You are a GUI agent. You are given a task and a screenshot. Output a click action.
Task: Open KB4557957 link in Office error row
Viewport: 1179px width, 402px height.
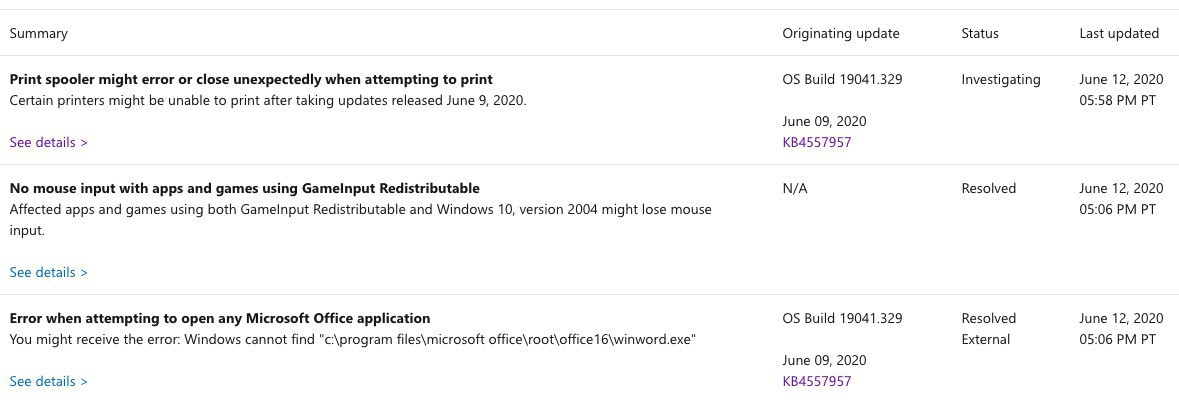[x=816, y=381]
